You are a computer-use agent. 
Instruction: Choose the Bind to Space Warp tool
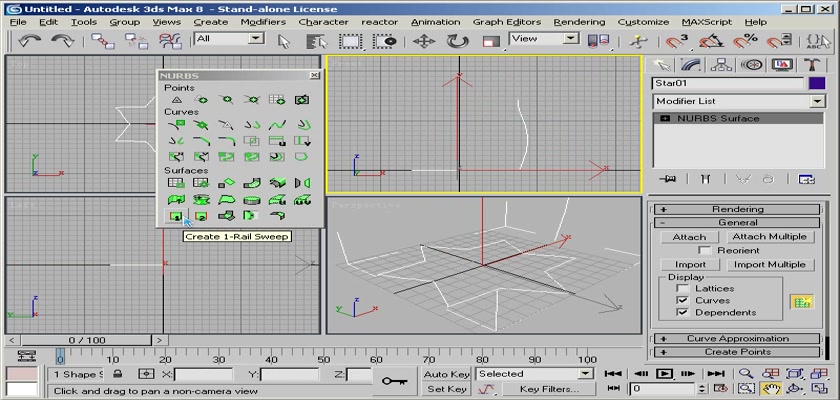pos(170,41)
